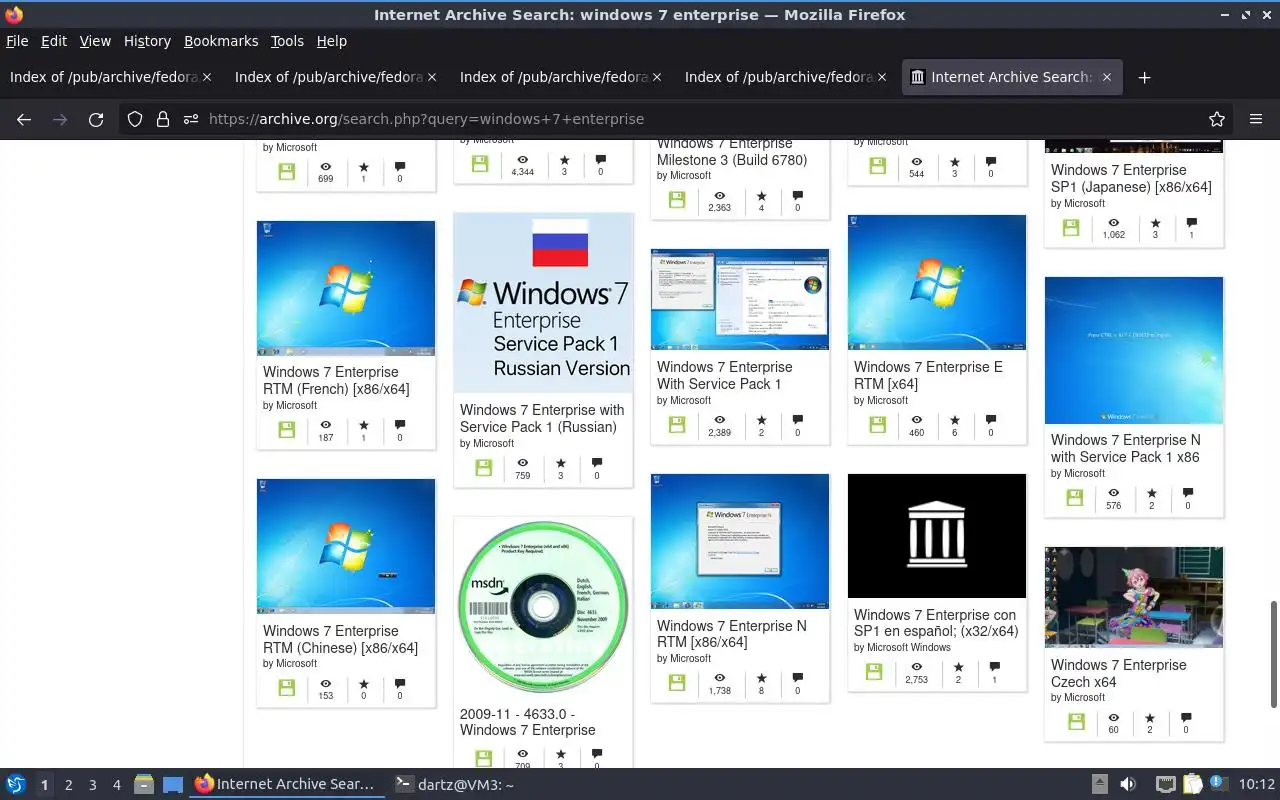This screenshot has width=1280, height=800.
Task: Open 2009-11 - 4633.0 - Windows 7 Enterprise link
Action: 528,723
